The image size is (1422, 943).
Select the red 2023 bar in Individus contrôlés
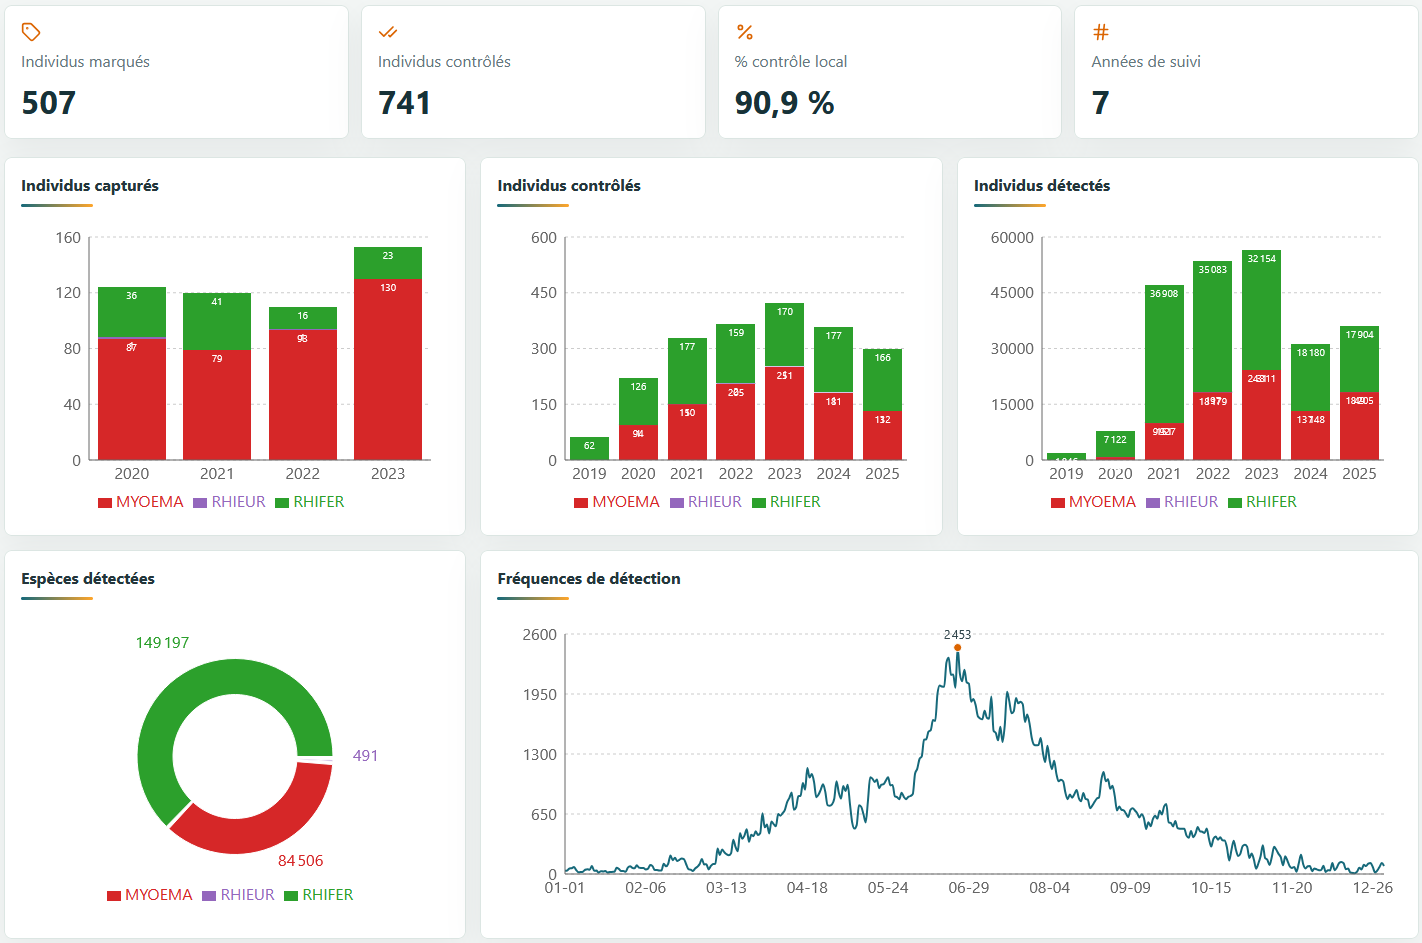pyautogui.click(x=785, y=413)
